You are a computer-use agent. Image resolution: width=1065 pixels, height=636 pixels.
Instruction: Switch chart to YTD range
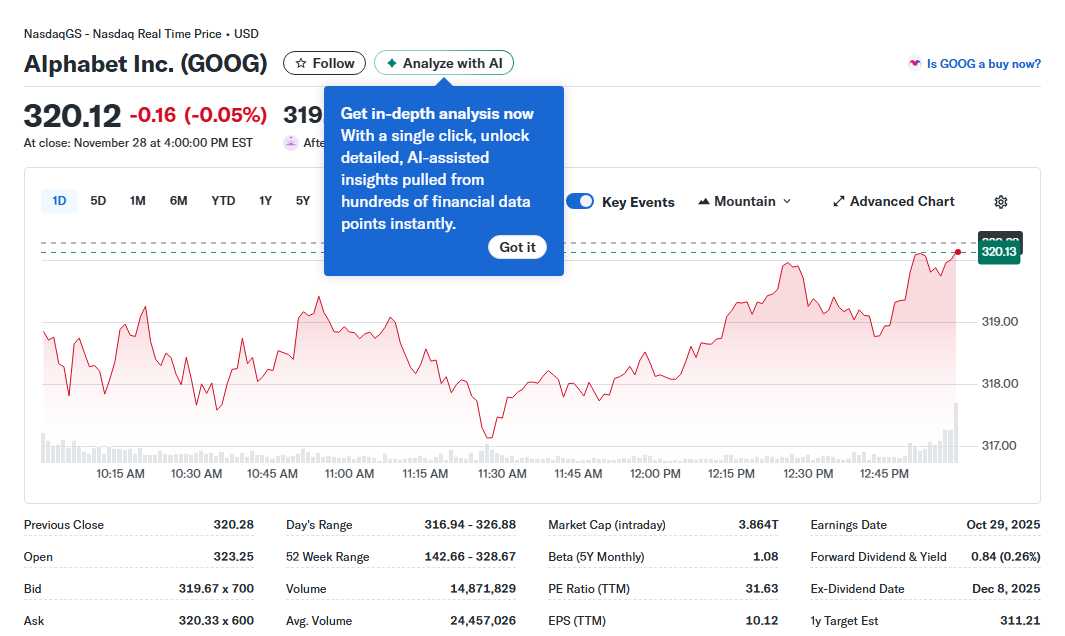coord(223,201)
